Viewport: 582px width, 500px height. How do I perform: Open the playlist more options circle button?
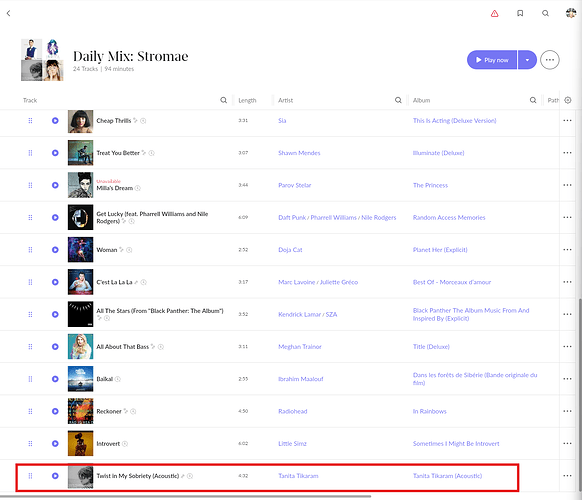pos(550,60)
